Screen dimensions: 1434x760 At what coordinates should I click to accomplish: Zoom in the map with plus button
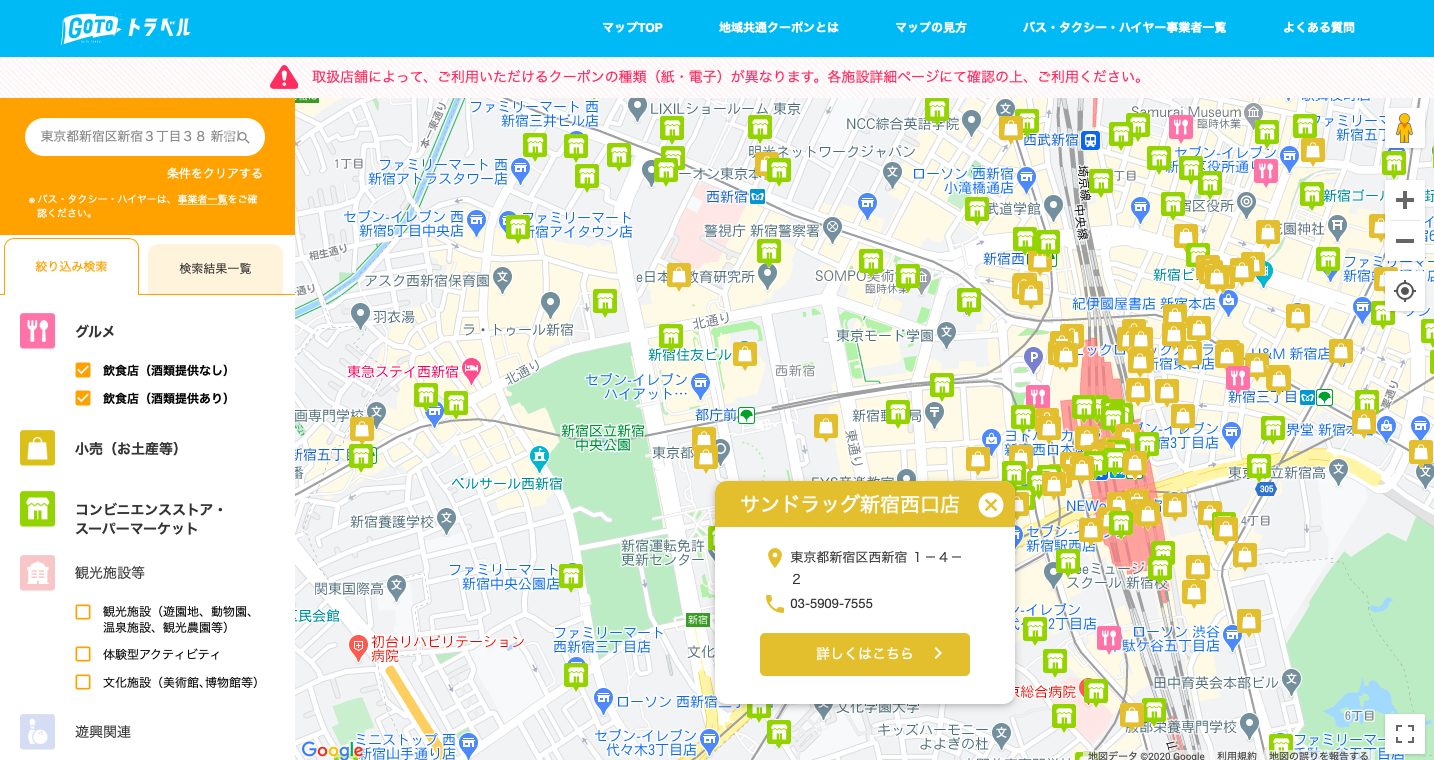point(1405,200)
